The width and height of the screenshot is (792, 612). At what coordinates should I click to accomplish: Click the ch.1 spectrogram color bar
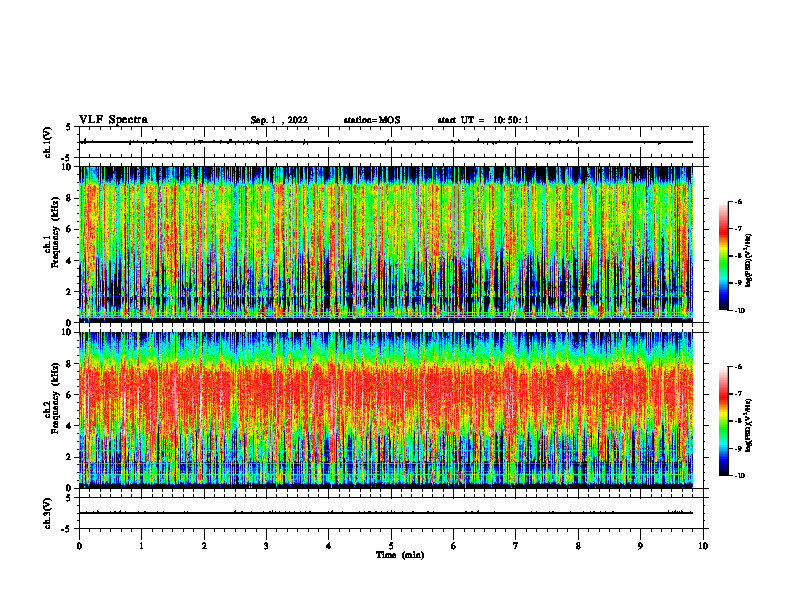click(x=723, y=256)
